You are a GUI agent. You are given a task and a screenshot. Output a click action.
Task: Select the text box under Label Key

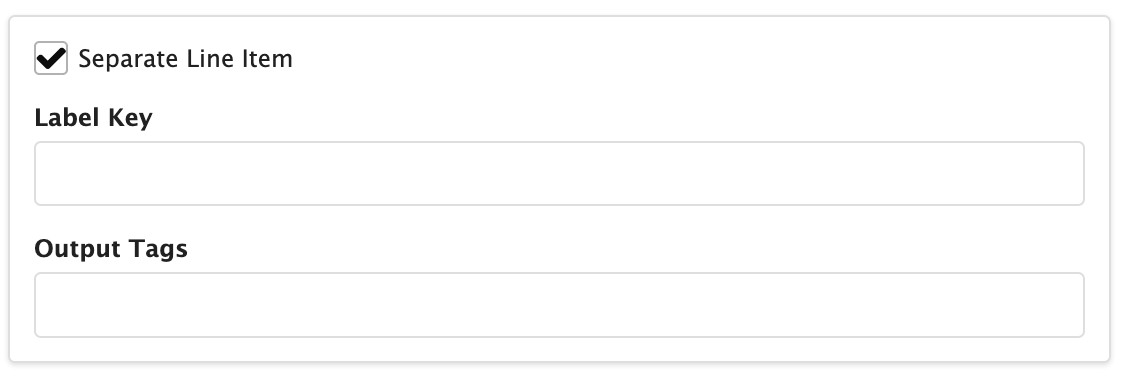(x=560, y=173)
